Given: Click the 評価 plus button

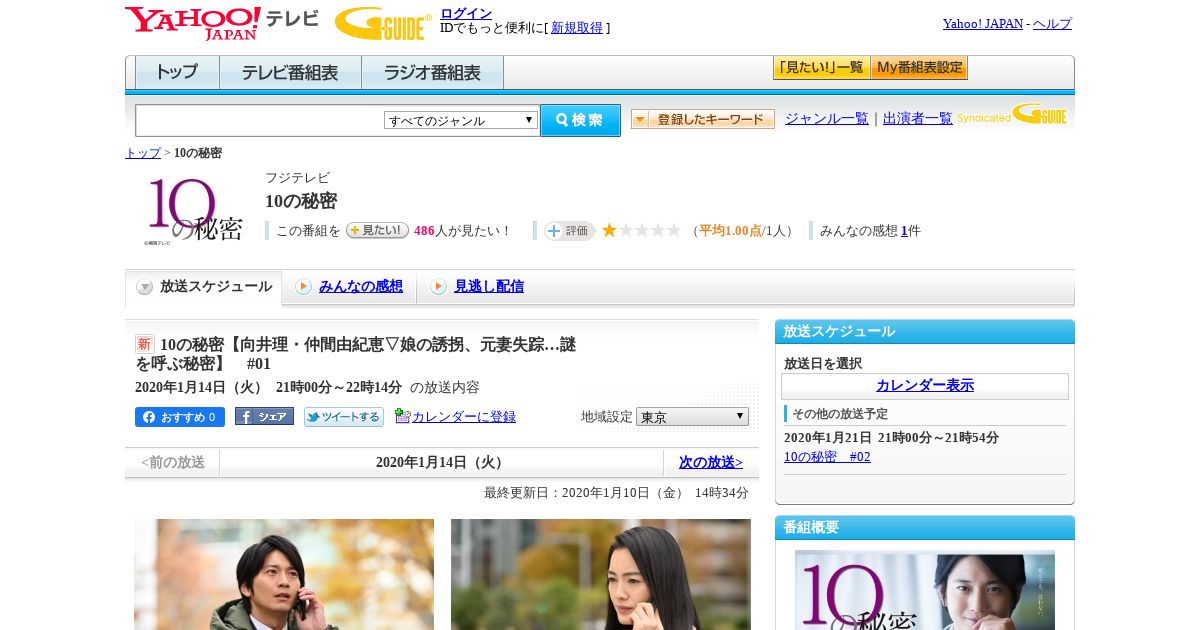Looking at the screenshot, I should click(569, 231).
